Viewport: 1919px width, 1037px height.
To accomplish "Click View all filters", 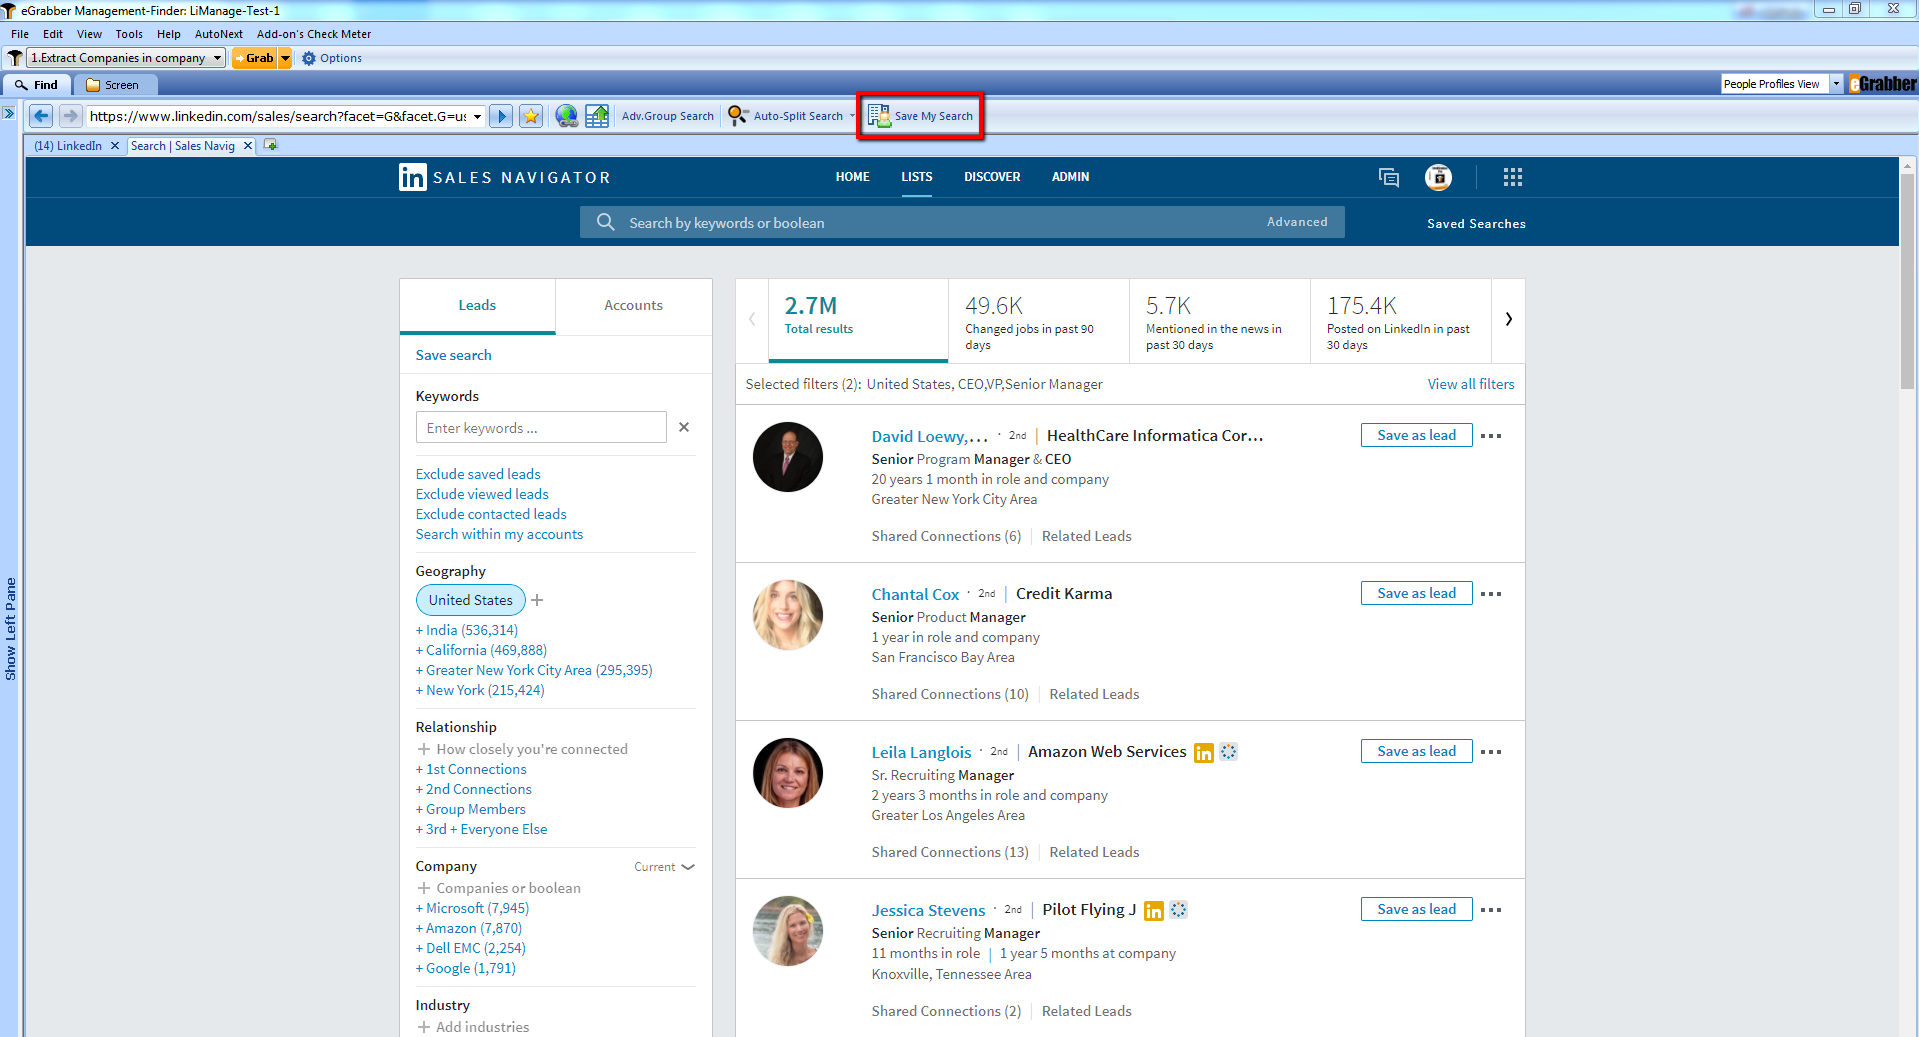I will point(1470,384).
